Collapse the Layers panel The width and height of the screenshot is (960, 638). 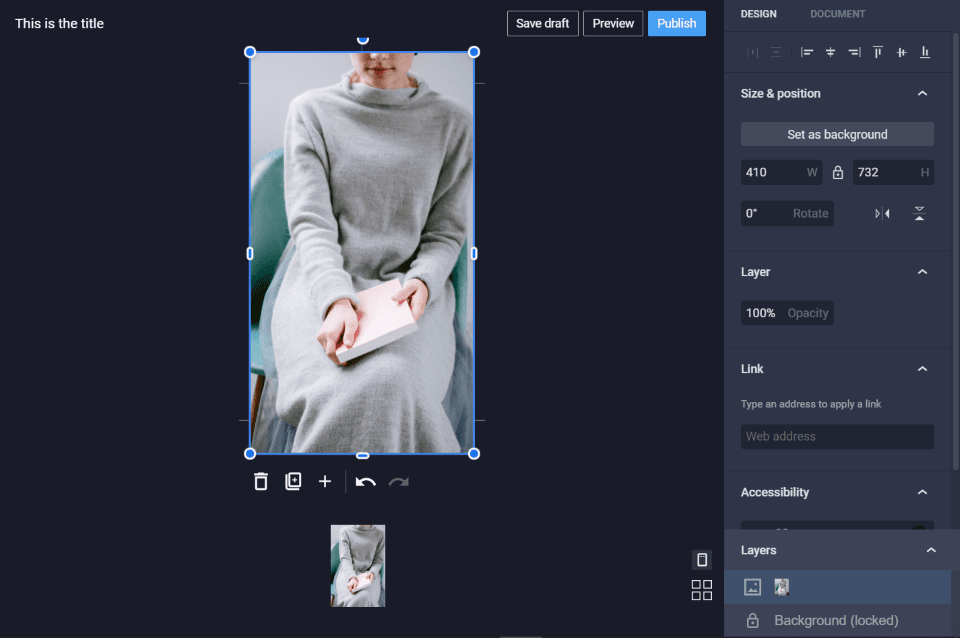pyautogui.click(x=931, y=551)
